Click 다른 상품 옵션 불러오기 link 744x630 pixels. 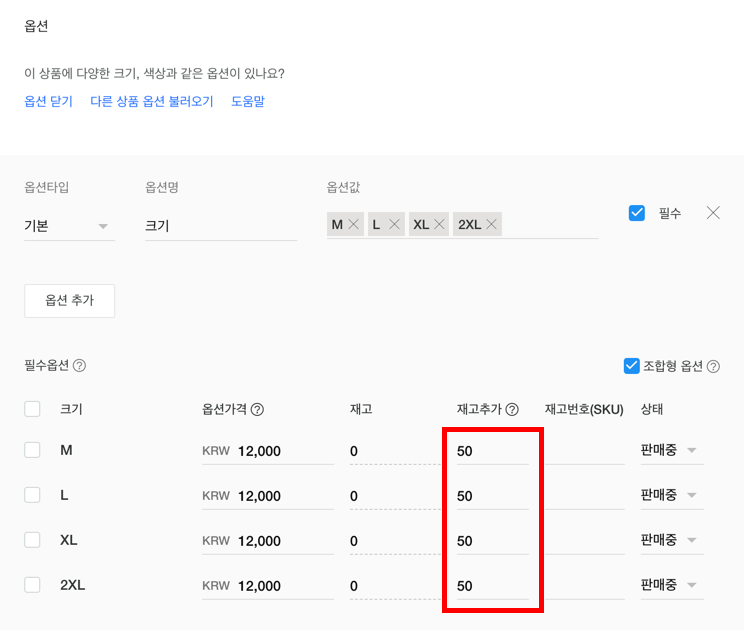click(x=152, y=101)
